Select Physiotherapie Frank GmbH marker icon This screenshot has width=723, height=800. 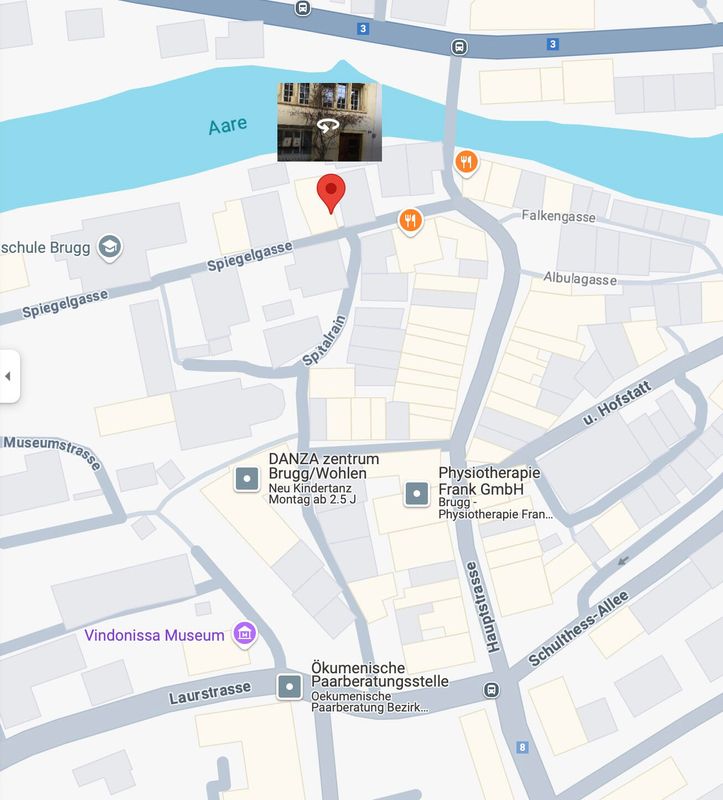click(417, 494)
